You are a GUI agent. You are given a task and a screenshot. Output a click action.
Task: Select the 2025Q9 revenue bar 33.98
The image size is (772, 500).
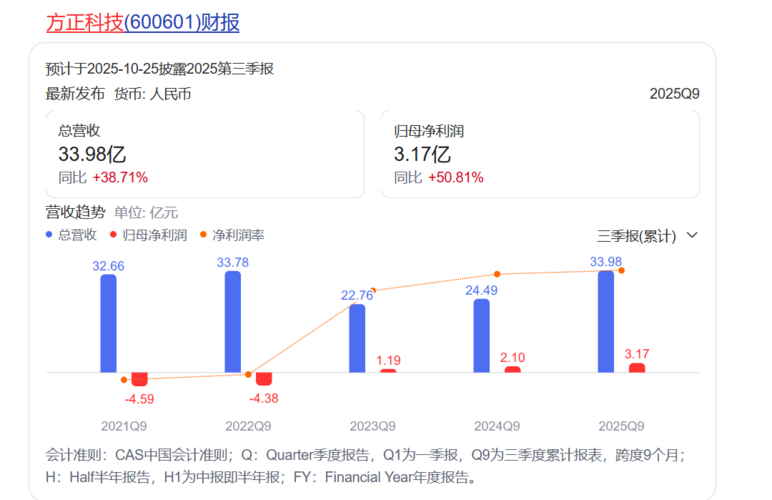[x=606, y=321]
